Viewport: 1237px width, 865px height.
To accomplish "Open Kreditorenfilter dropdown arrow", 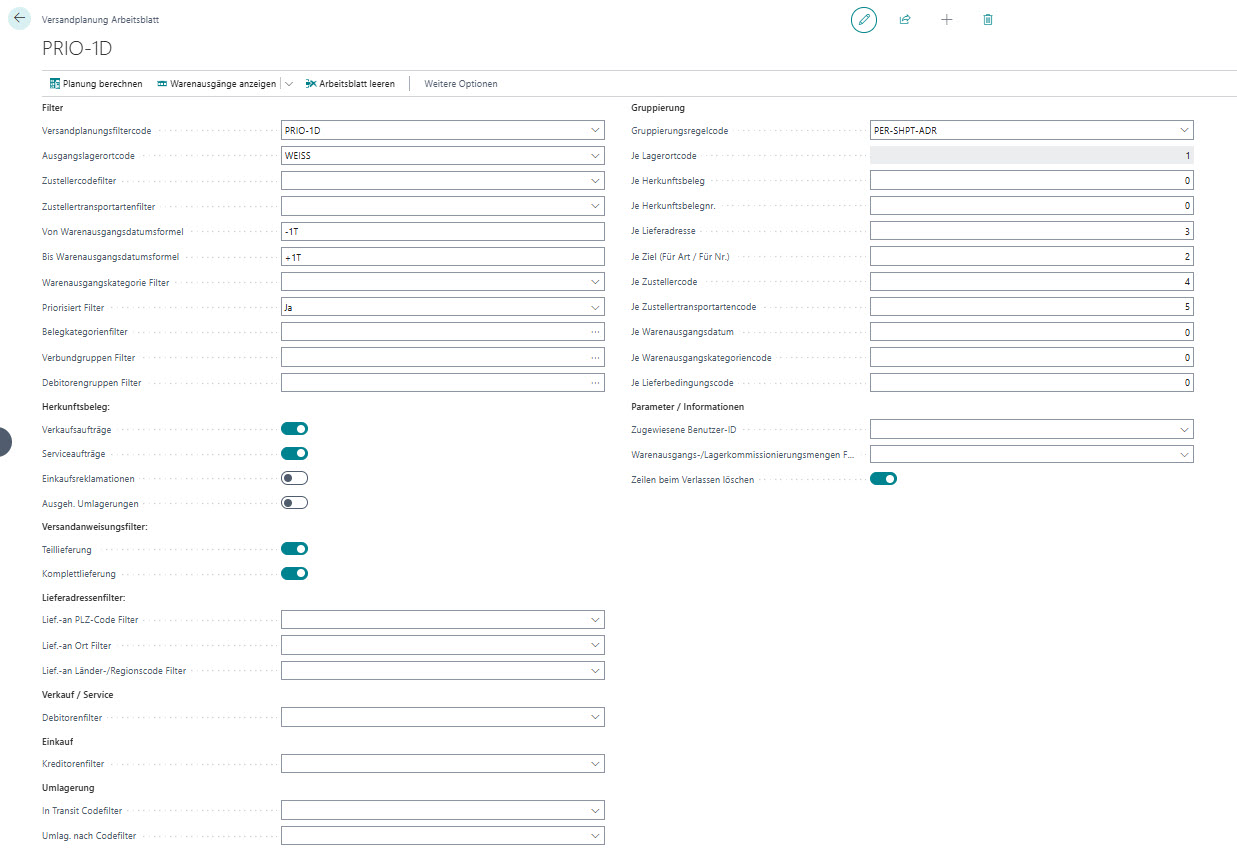I will [596, 764].
